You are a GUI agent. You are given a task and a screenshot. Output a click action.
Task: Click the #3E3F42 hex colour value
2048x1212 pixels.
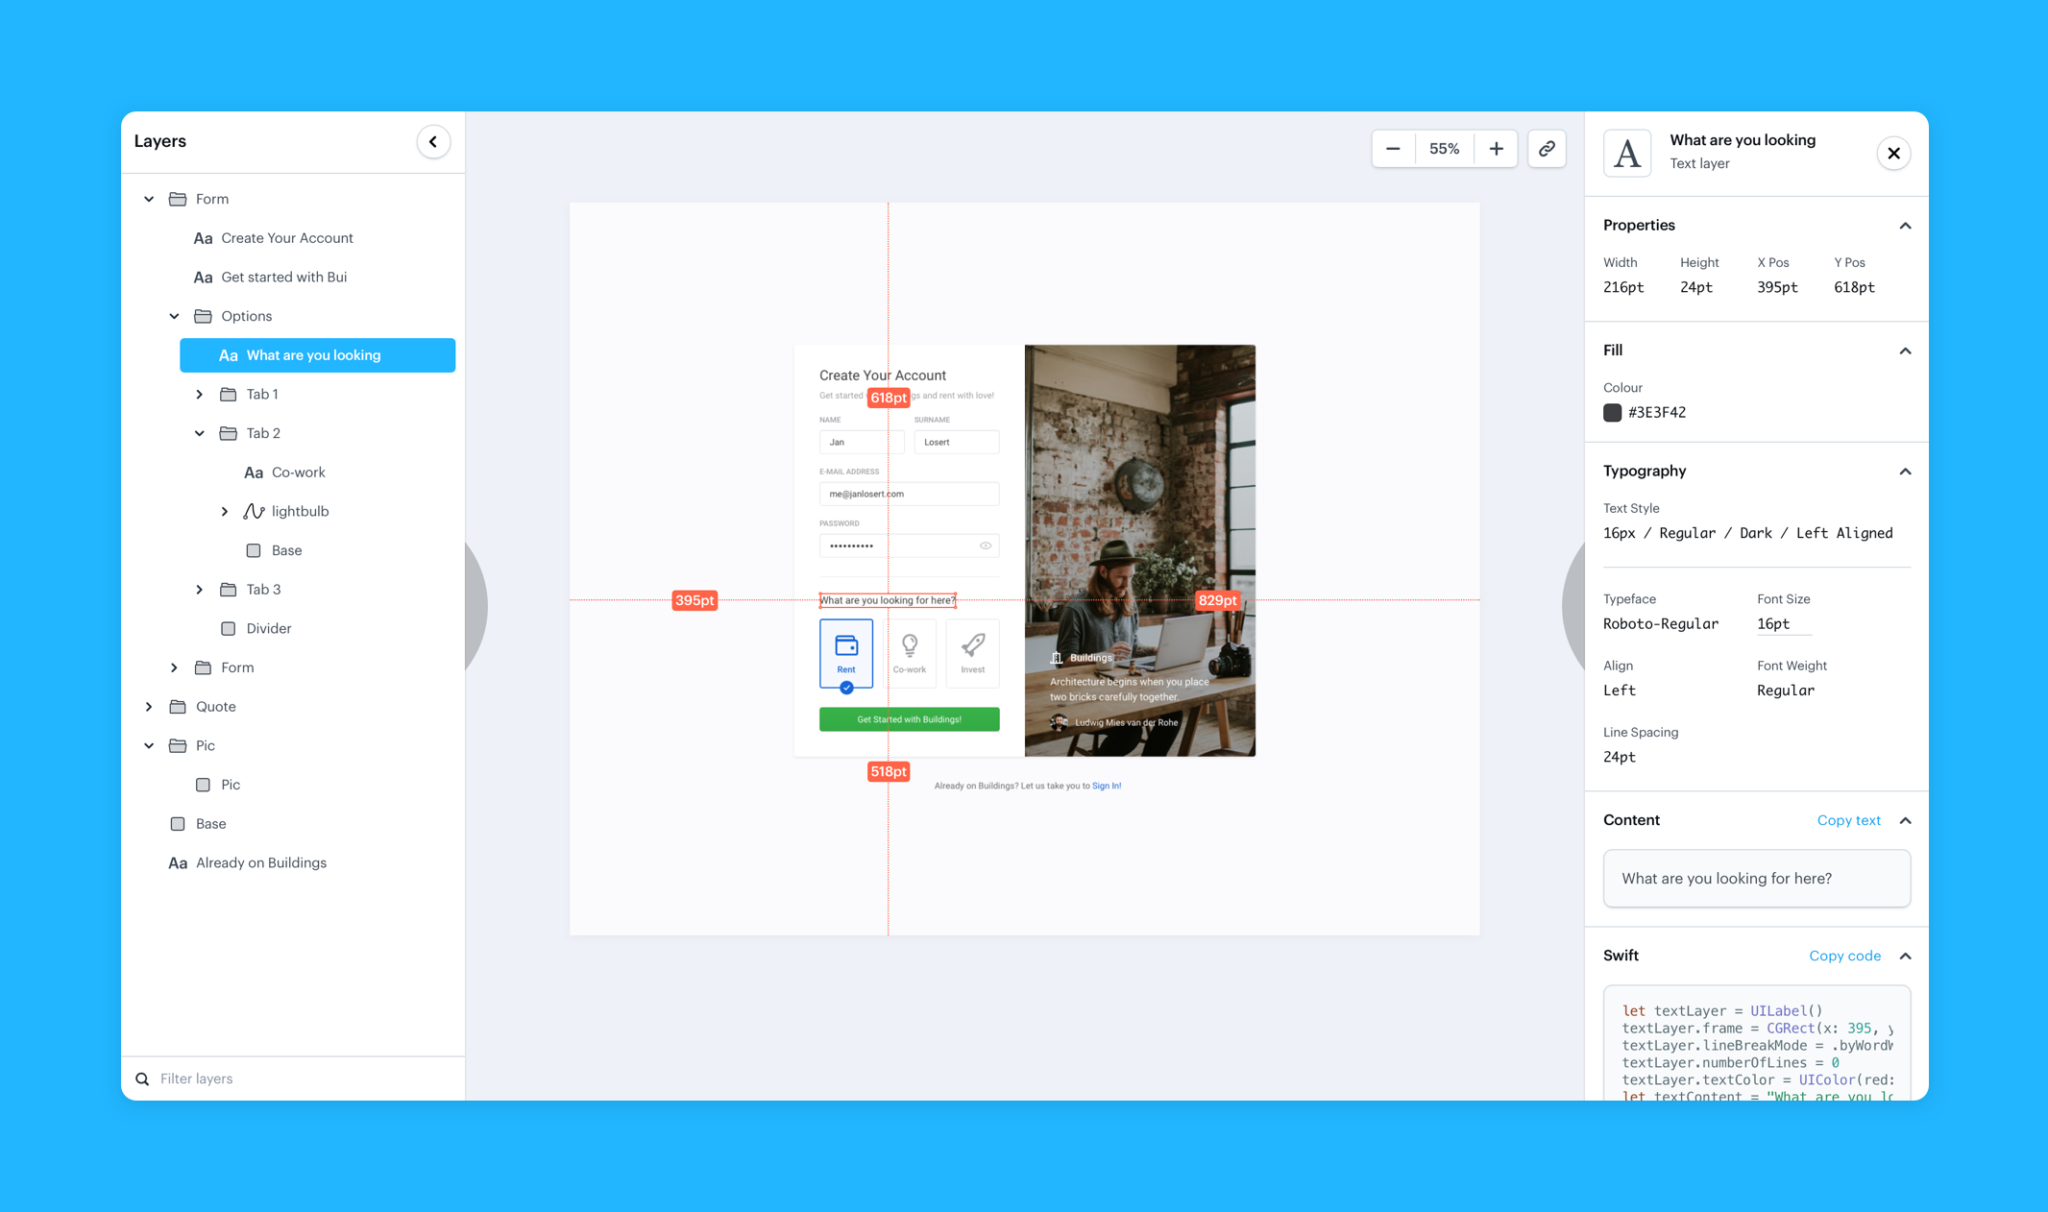1657,412
